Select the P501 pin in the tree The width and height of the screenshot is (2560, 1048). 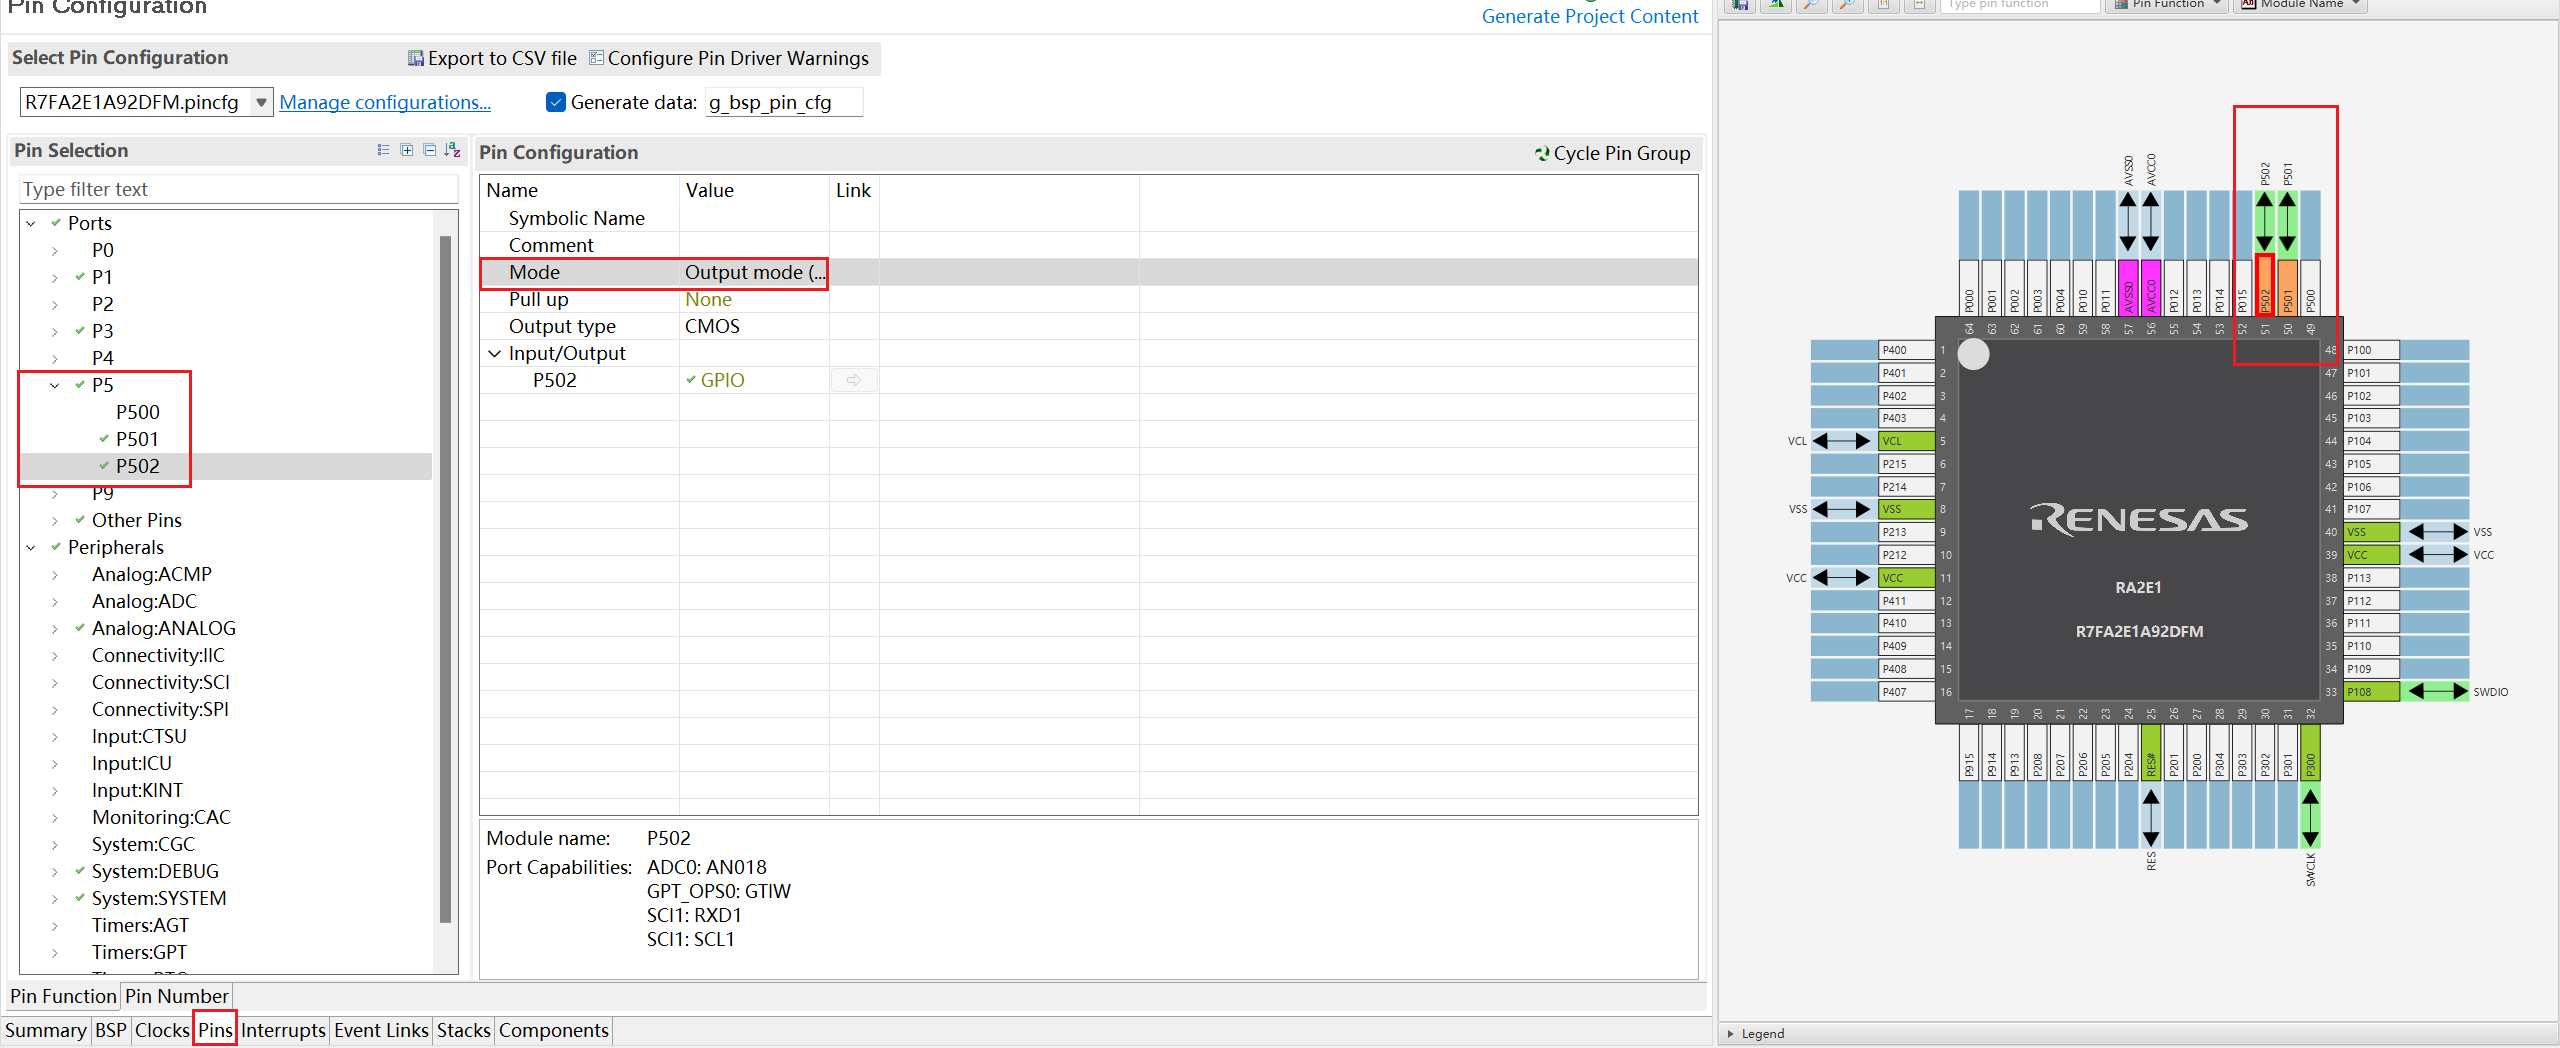[x=137, y=439]
